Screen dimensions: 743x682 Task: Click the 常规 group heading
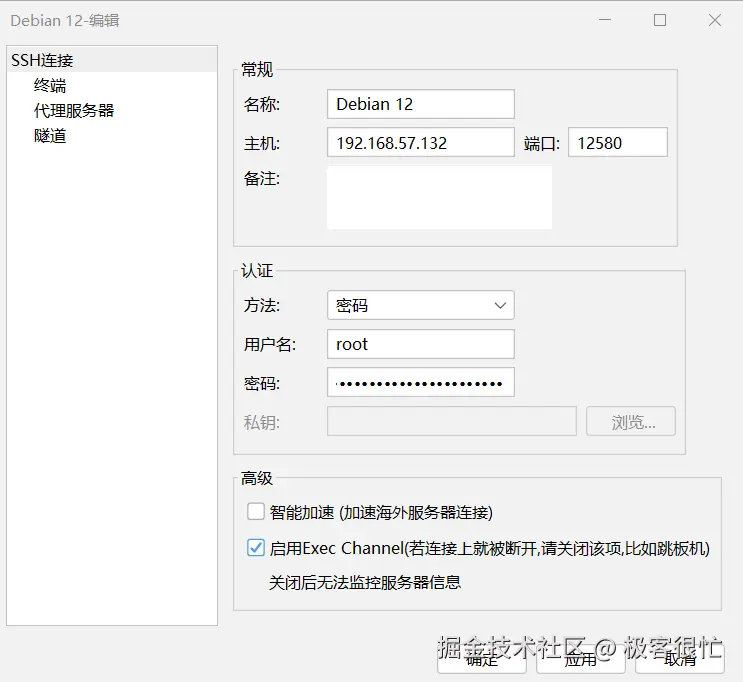click(x=257, y=70)
